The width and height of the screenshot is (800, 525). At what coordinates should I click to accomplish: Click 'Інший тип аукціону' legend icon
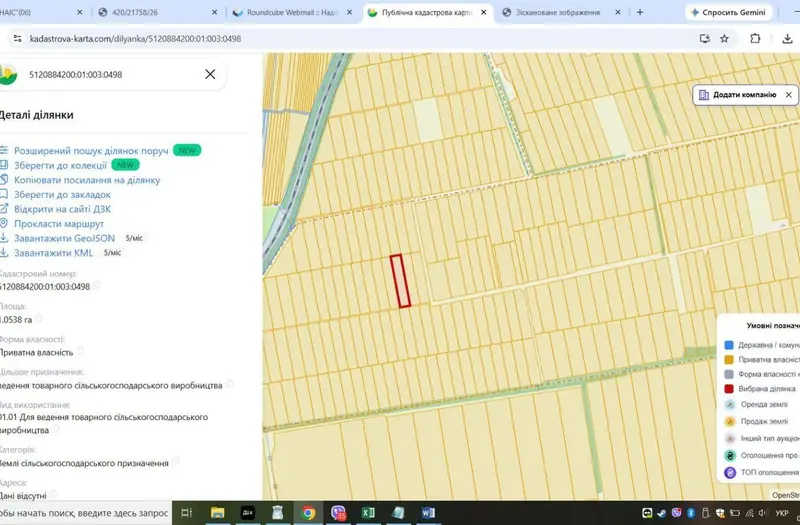730,438
